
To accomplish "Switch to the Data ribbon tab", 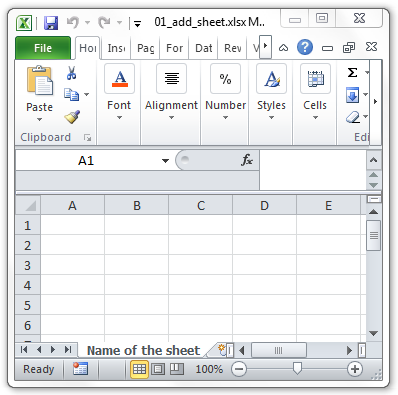I will (203, 48).
